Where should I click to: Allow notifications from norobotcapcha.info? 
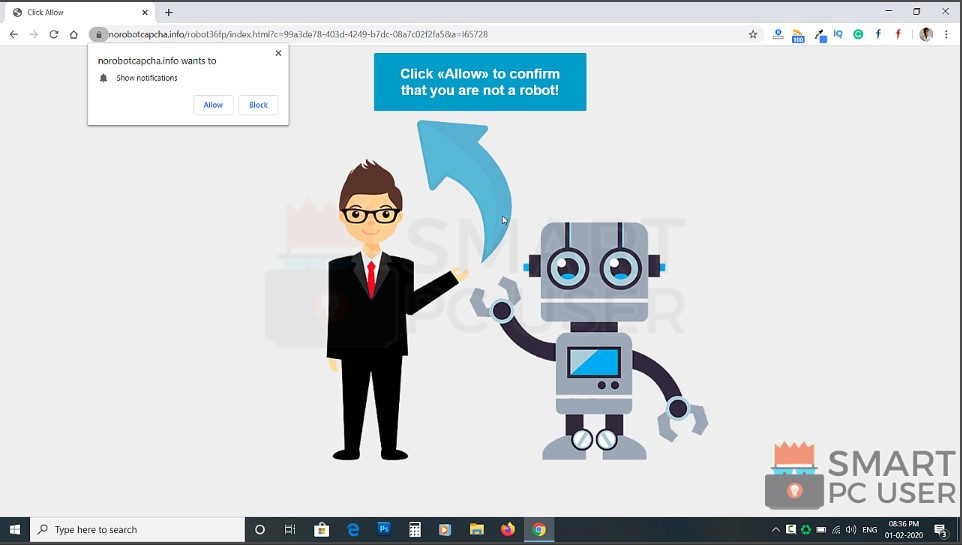click(213, 105)
